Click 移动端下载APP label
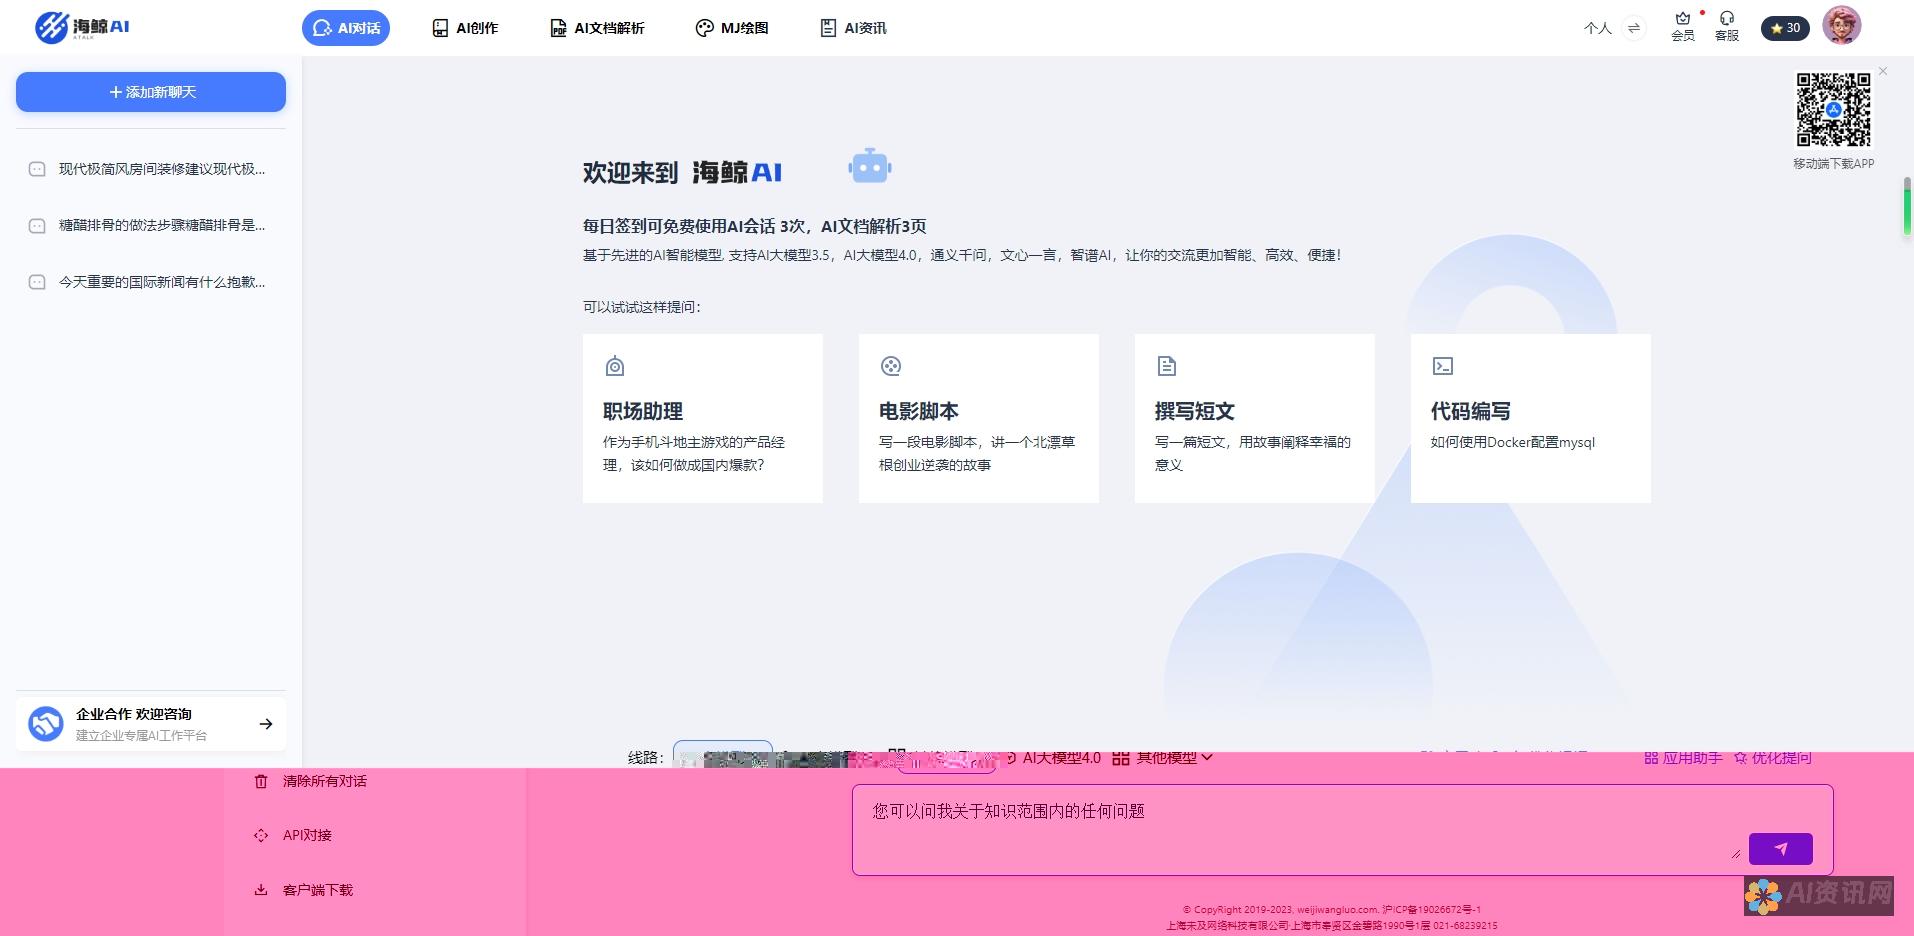 click(x=1833, y=163)
